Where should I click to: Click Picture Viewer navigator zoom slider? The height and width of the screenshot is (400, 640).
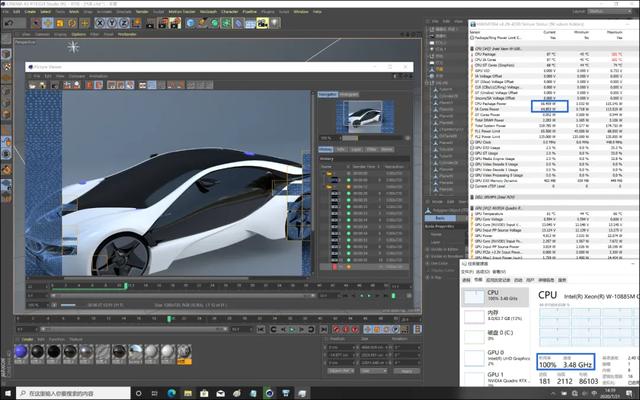point(373,138)
